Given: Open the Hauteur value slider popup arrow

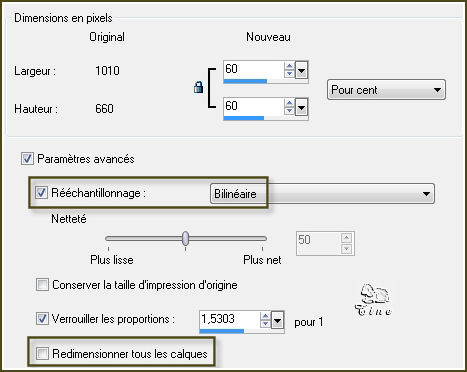Looking at the screenshot, I should tap(301, 107).
